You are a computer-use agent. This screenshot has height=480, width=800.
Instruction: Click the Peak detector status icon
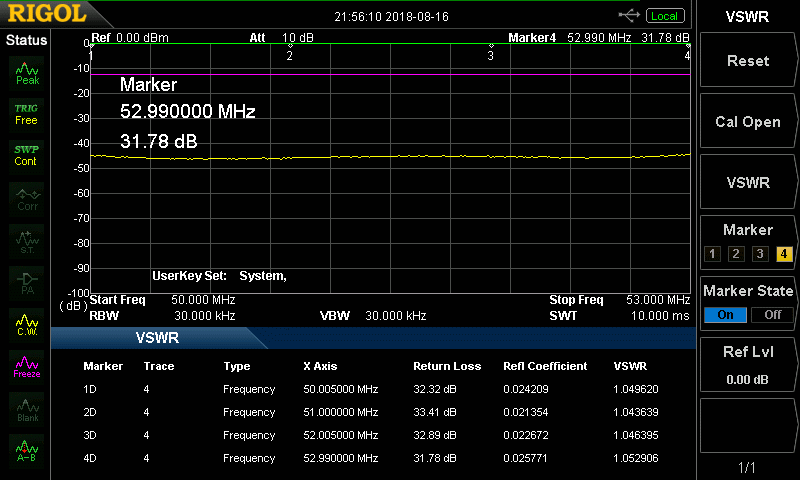[27, 73]
